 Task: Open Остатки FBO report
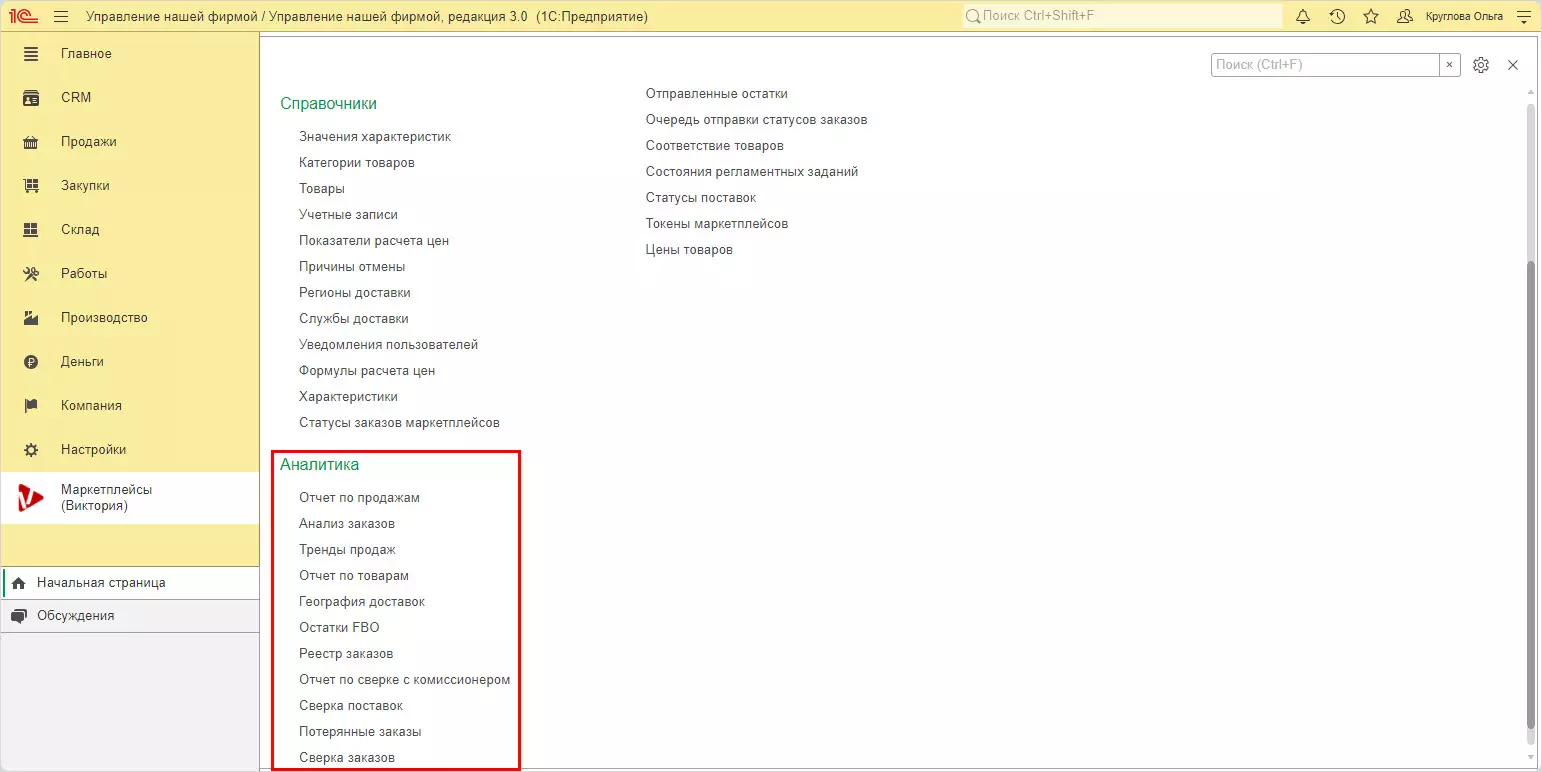pyautogui.click(x=339, y=628)
